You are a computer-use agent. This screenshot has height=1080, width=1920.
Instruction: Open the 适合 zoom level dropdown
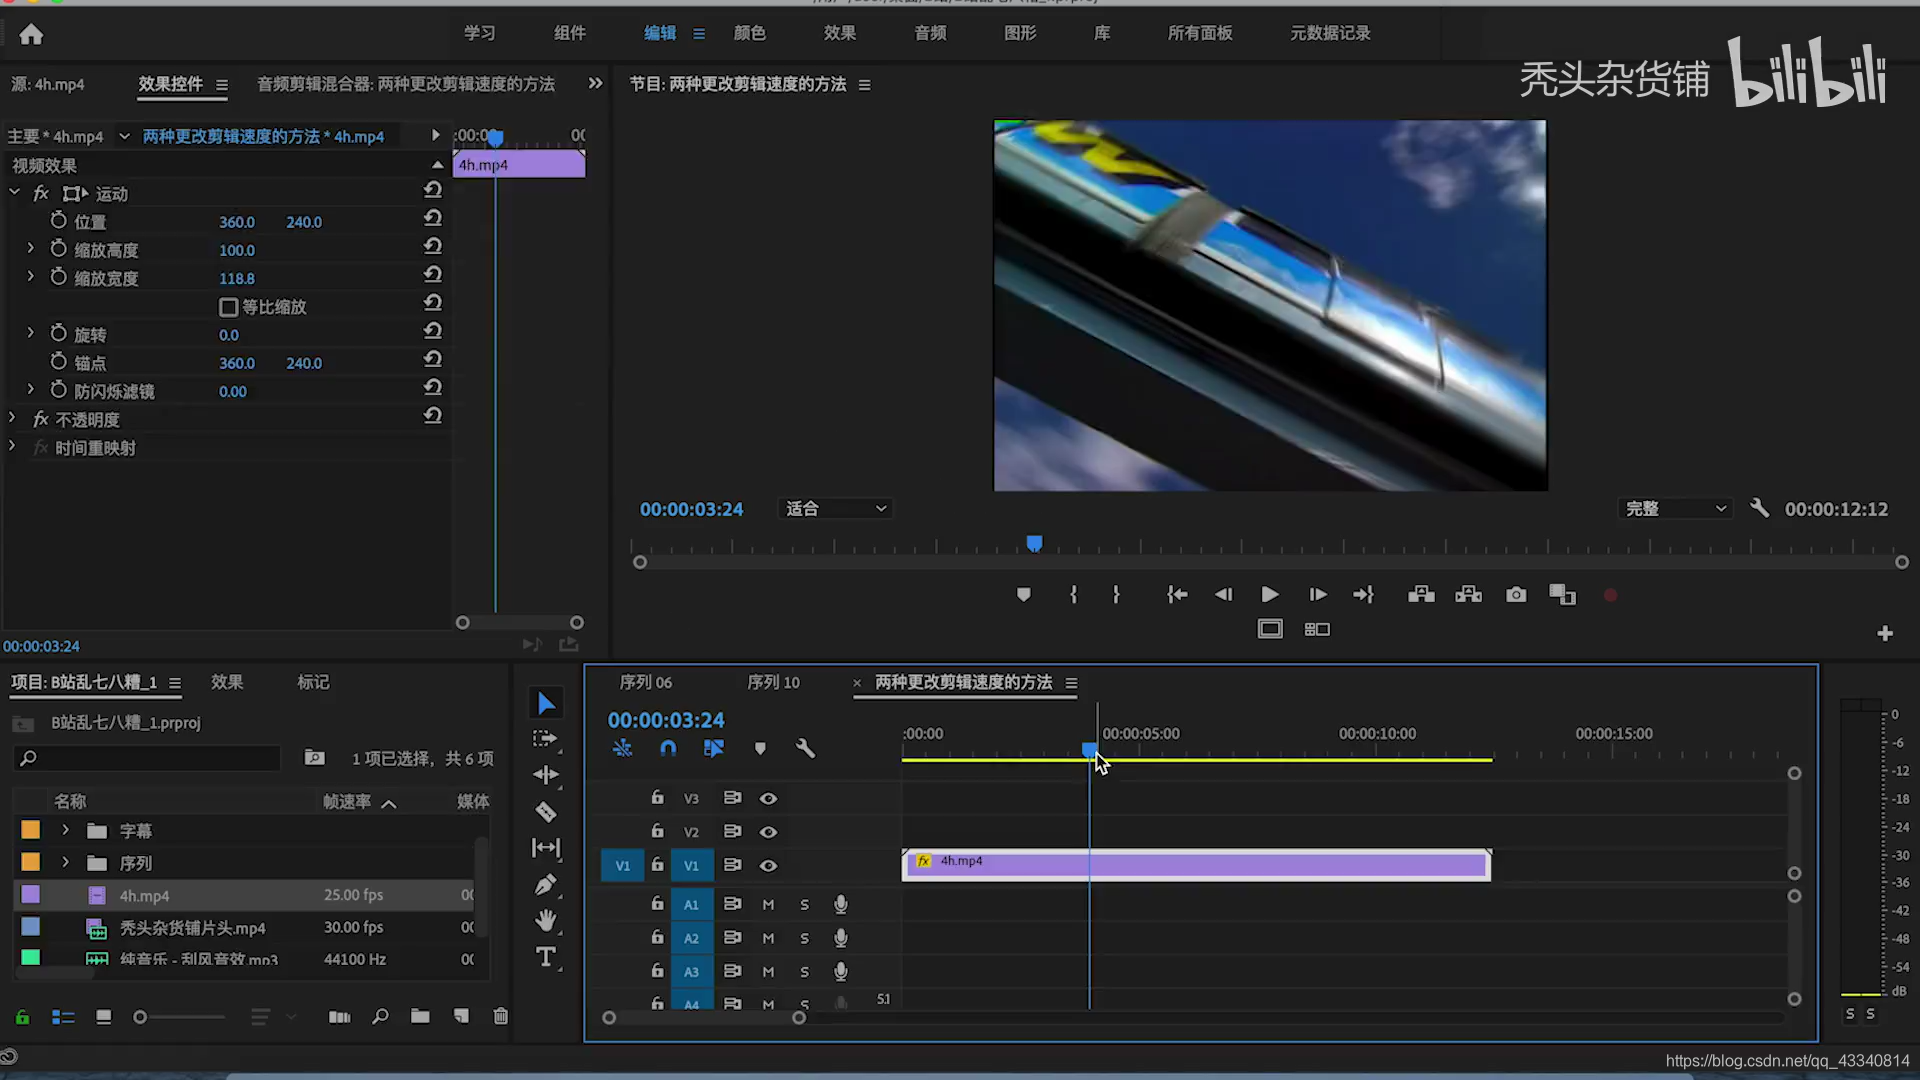tap(835, 509)
